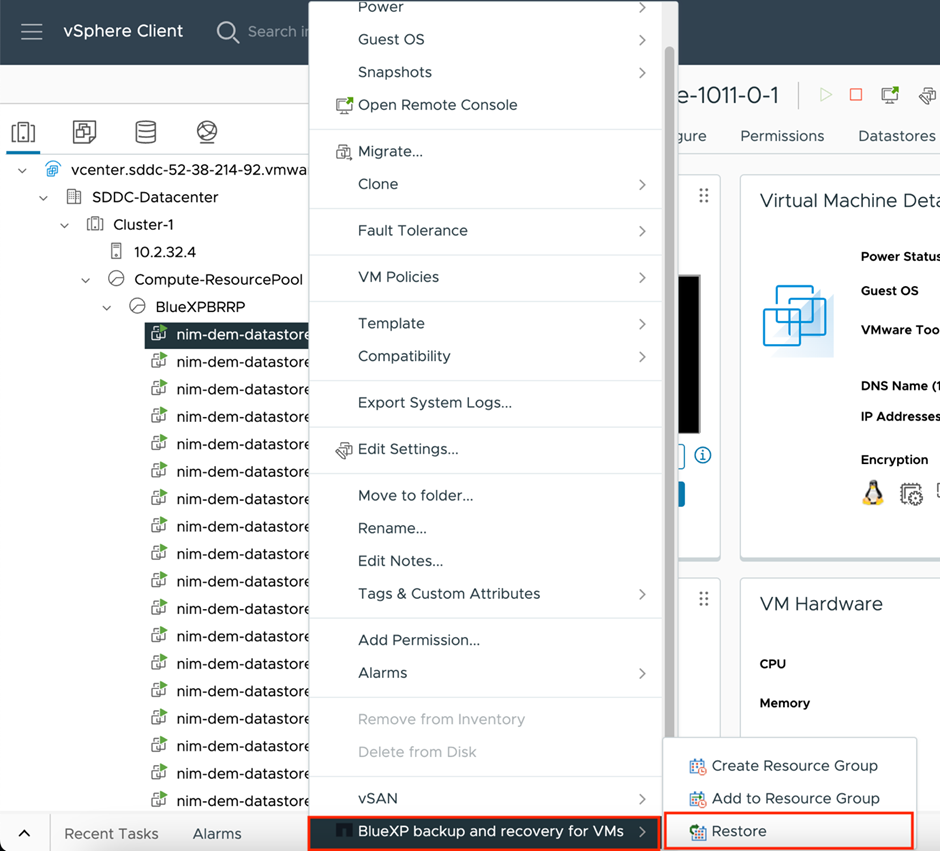Select the VMs and Templates inventory icon
Image resolution: width=940 pixels, height=851 pixels.
pos(84,132)
